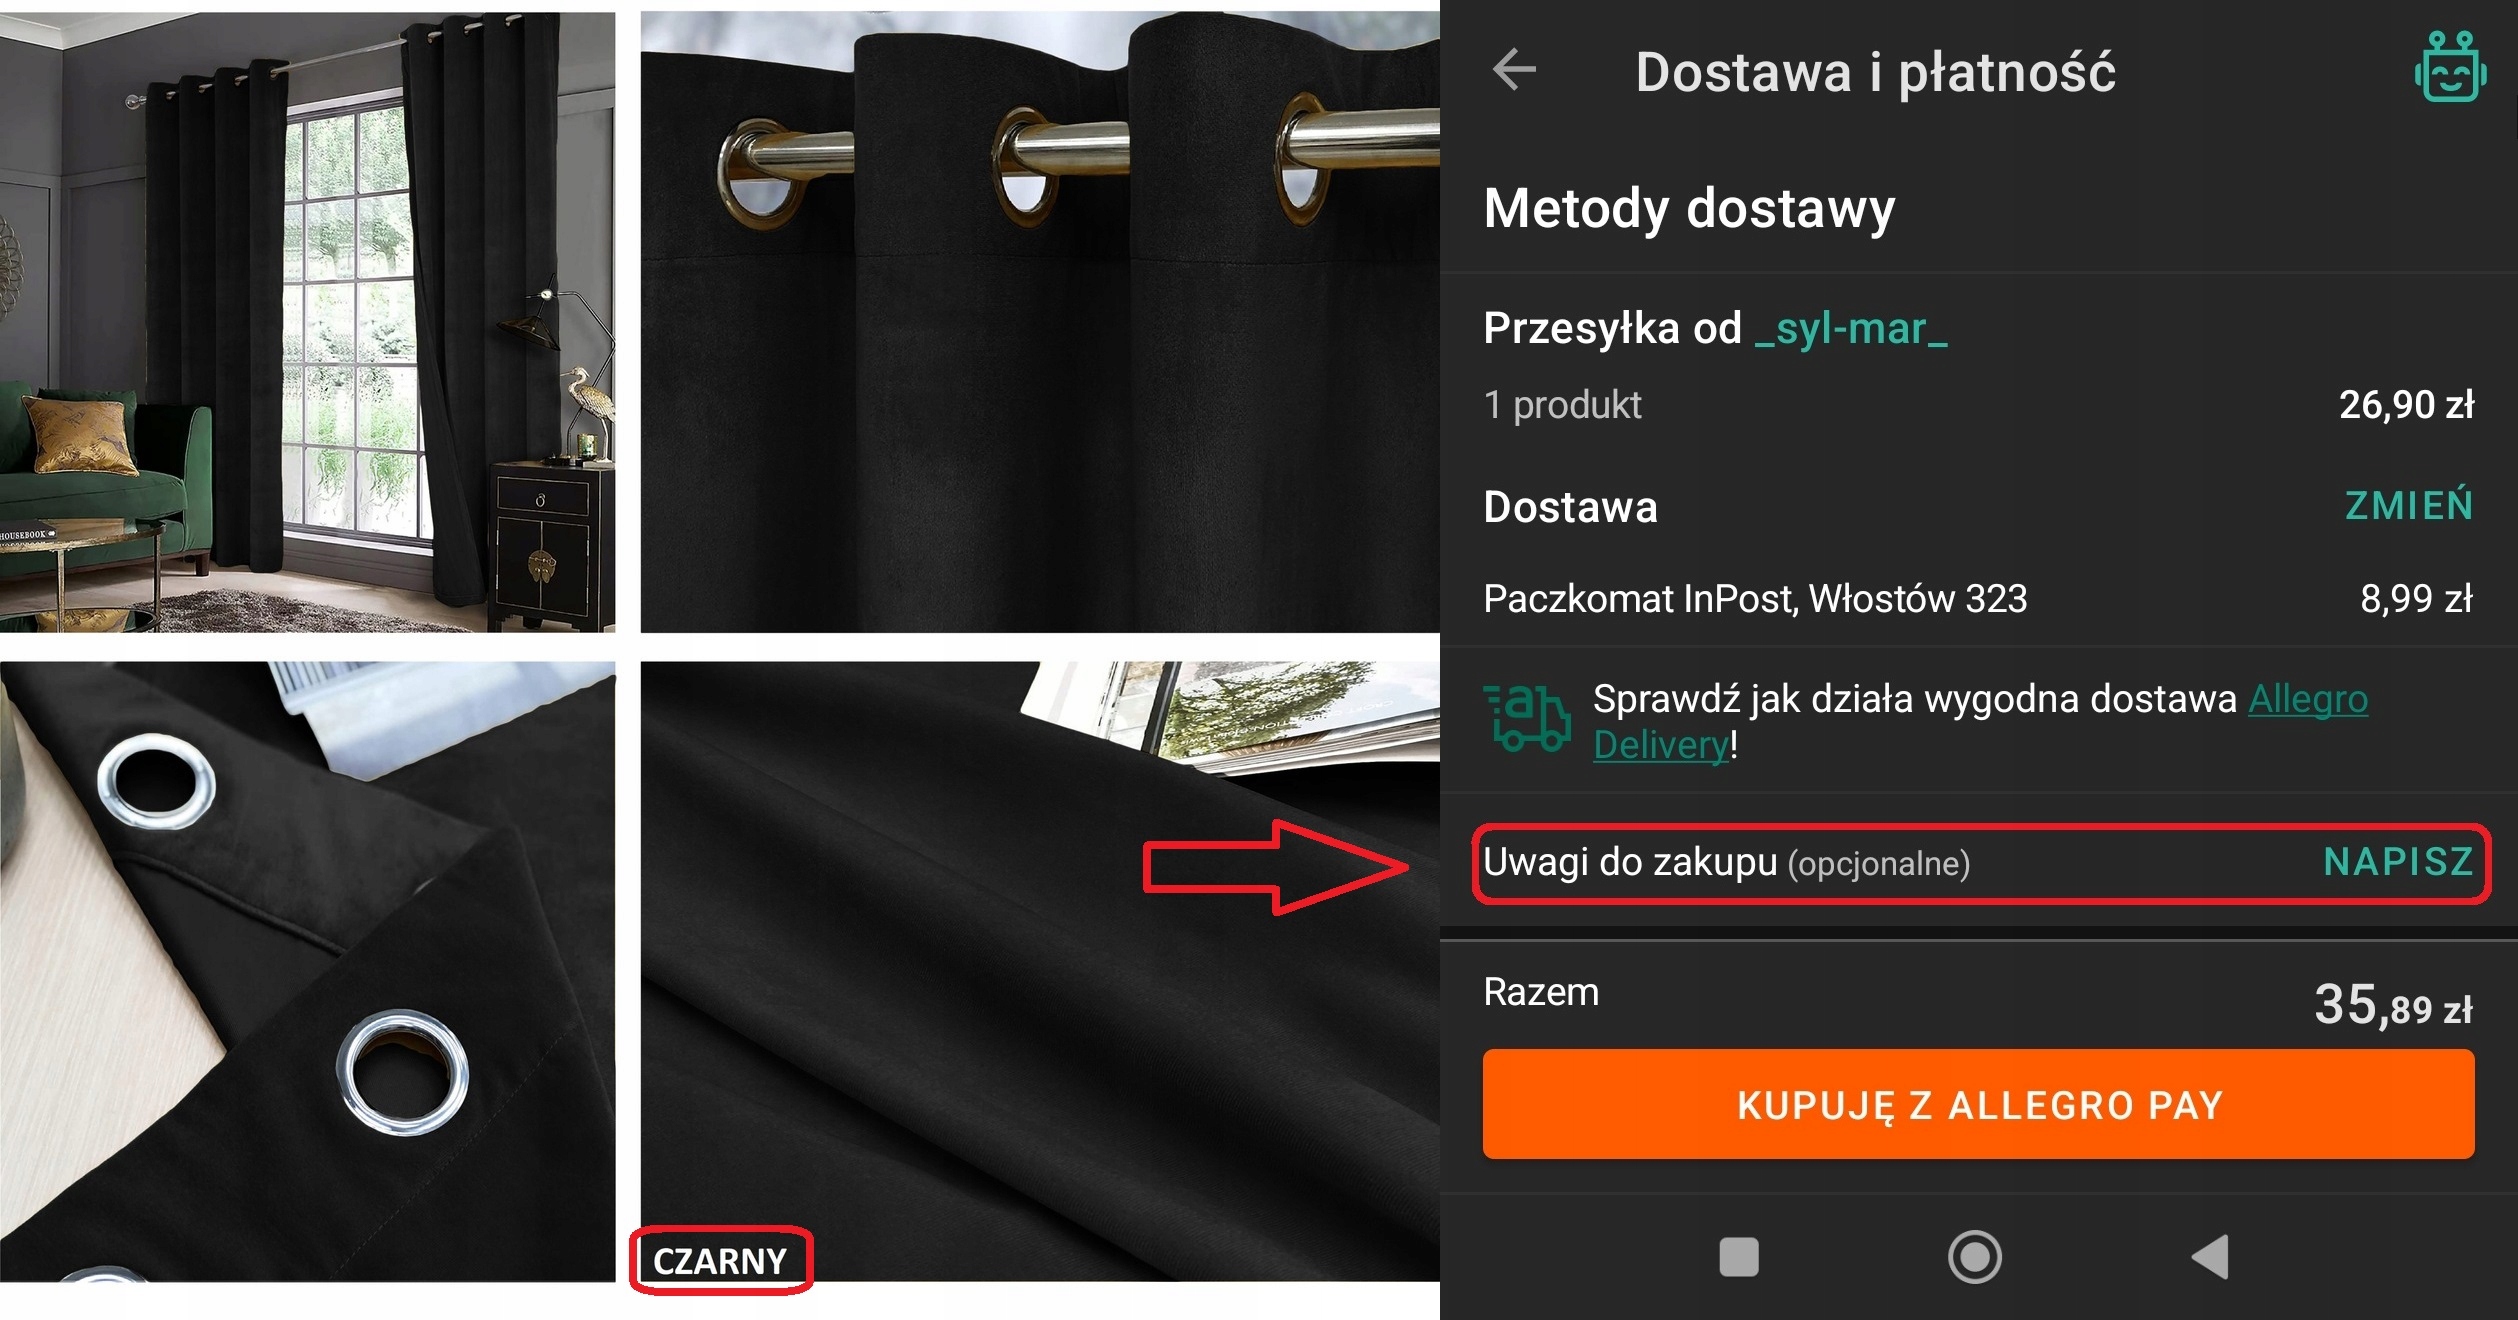Click the red arrow graphic
This screenshot has height=1320, width=2518.
(1275, 866)
